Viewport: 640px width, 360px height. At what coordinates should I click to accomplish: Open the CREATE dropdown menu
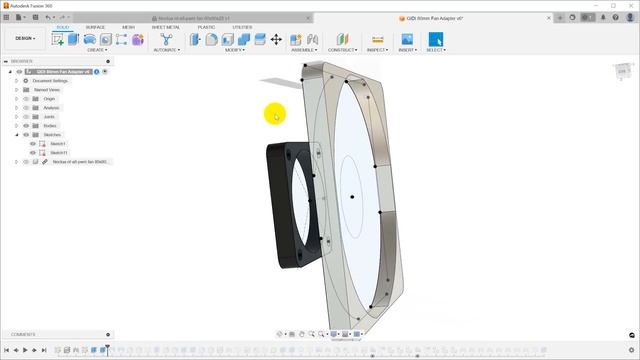pos(97,50)
